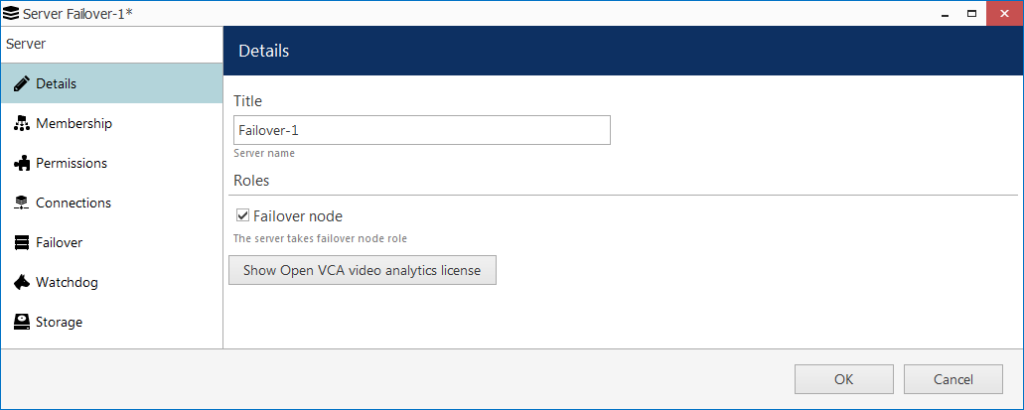Click the Connections network icon
This screenshot has width=1024, height=410.
click(x=22, y=203)
